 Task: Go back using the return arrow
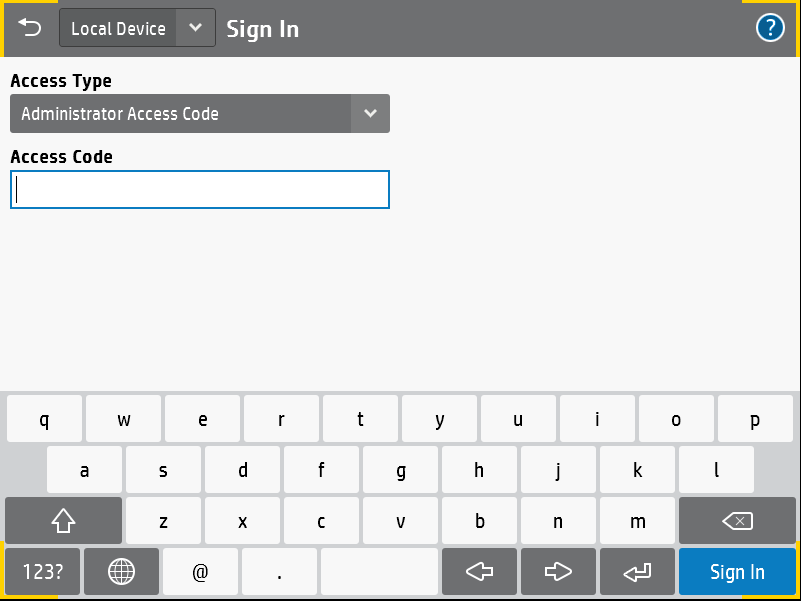pyautogui.click(x=29, y=27)
